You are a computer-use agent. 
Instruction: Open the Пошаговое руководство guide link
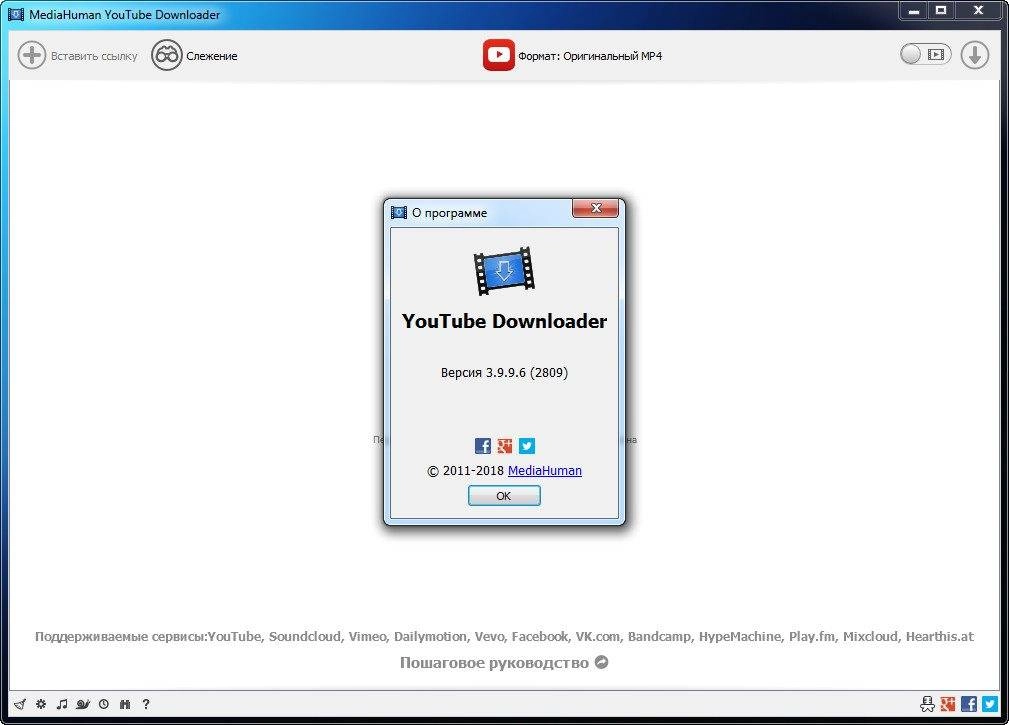coord(504,663)
